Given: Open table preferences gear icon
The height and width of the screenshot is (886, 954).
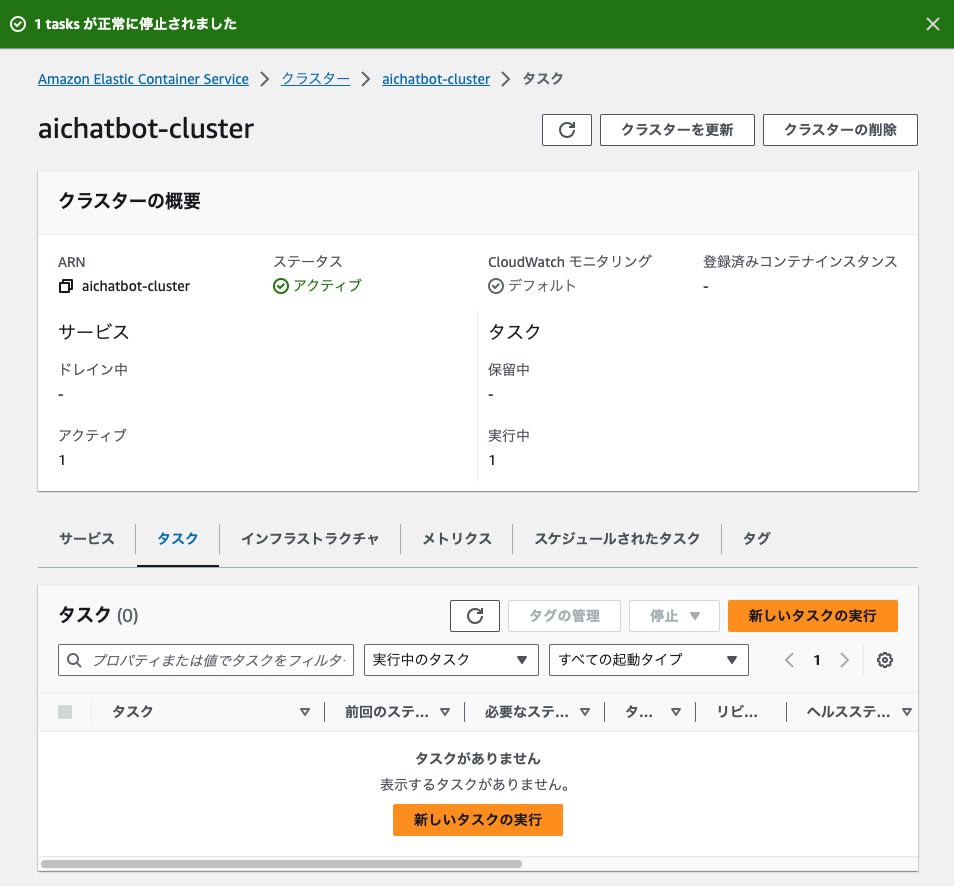Looking at the screenshot, I should tap(885, 660).
